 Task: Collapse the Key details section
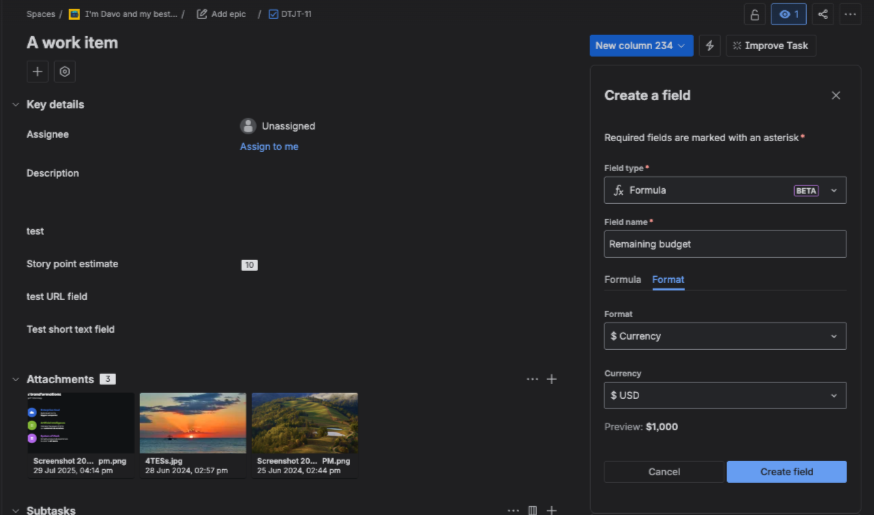coord(16,104)
